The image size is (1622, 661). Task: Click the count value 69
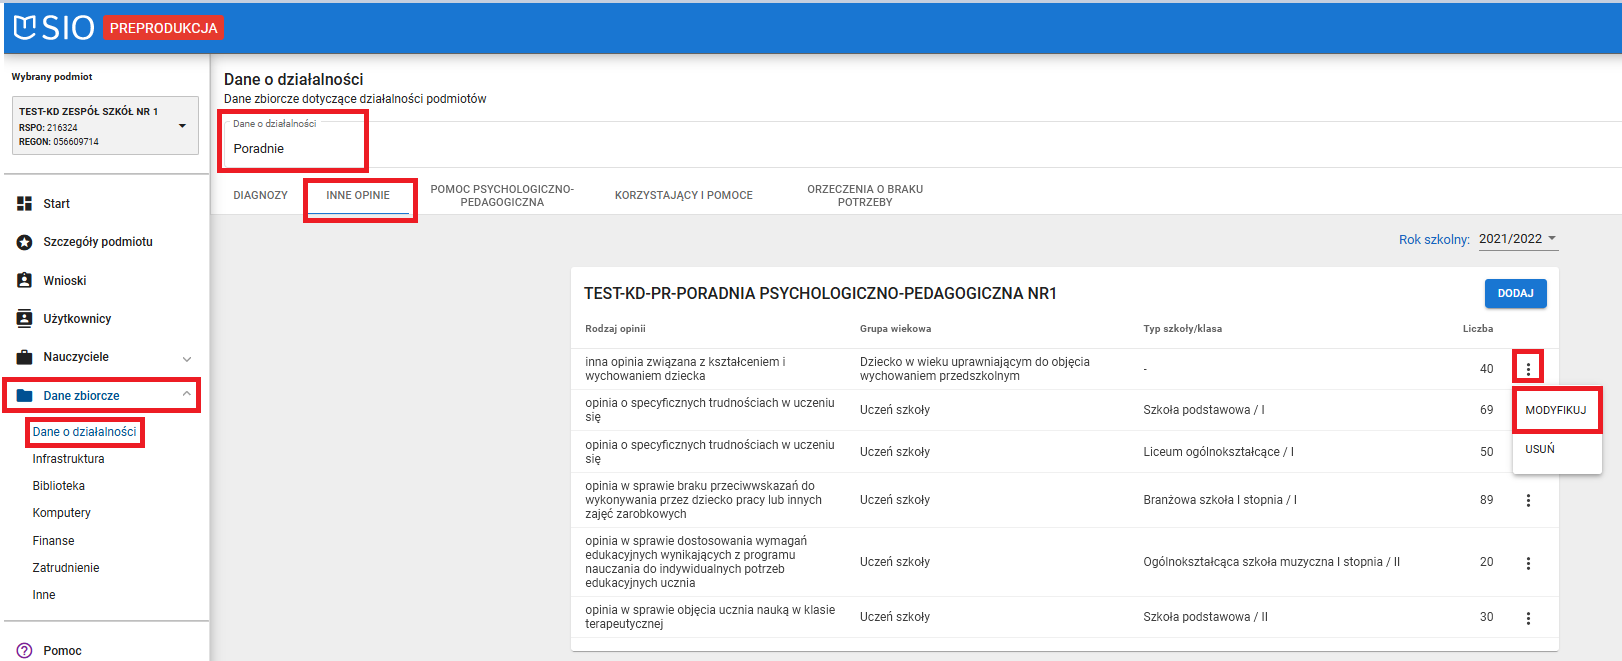click(x=1486, y=410)
